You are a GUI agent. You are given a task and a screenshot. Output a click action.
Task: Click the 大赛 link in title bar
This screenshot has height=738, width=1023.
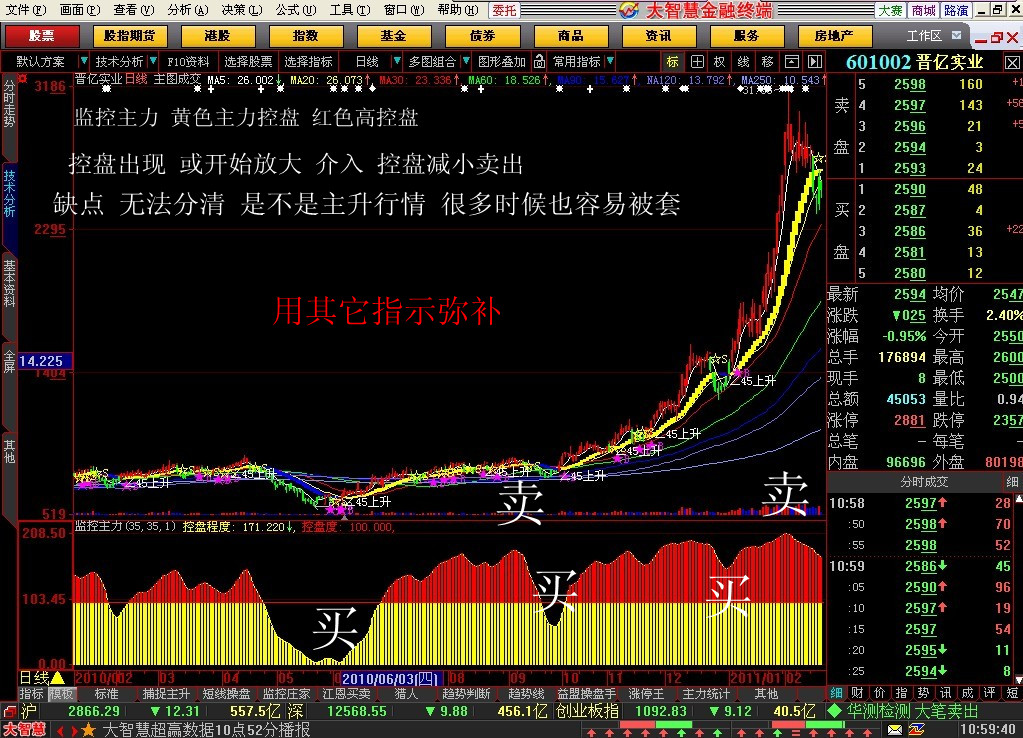[x=890, y=10]
